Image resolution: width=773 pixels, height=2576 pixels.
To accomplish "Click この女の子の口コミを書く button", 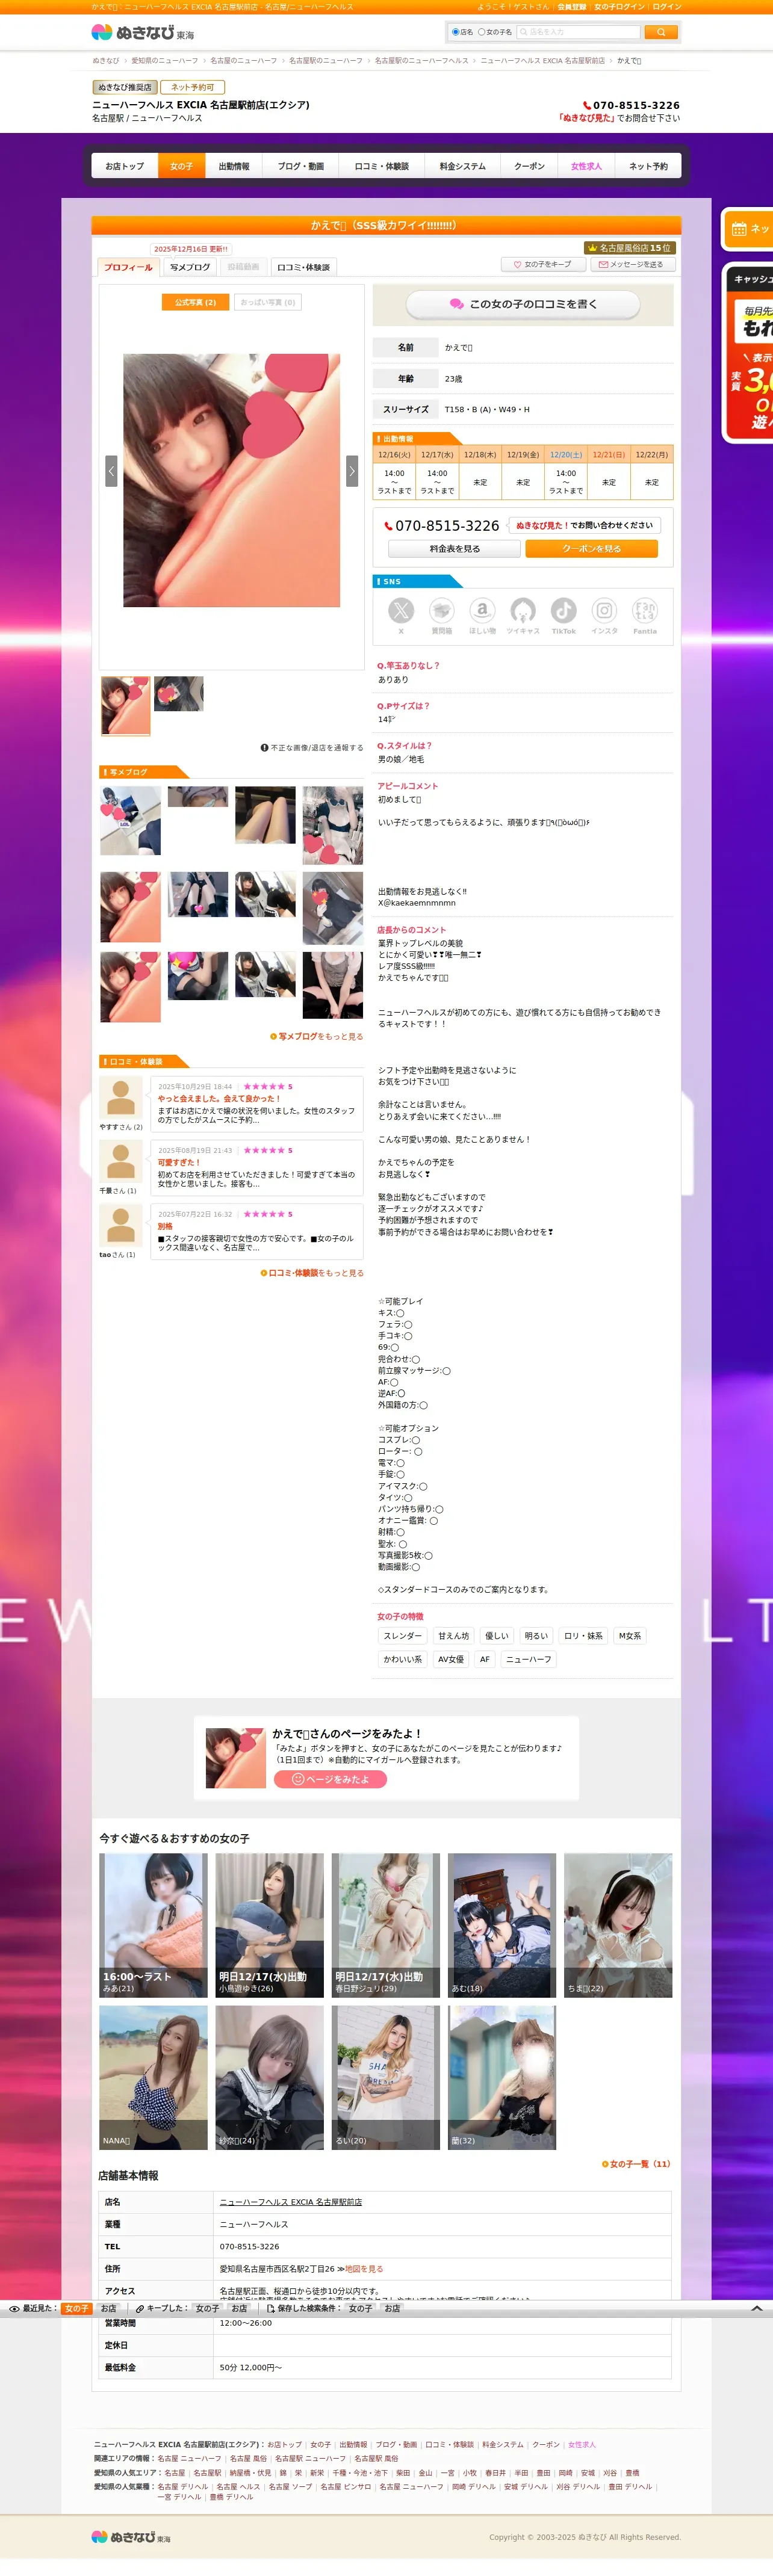I will pyautogui.click(x=523, y=304).
